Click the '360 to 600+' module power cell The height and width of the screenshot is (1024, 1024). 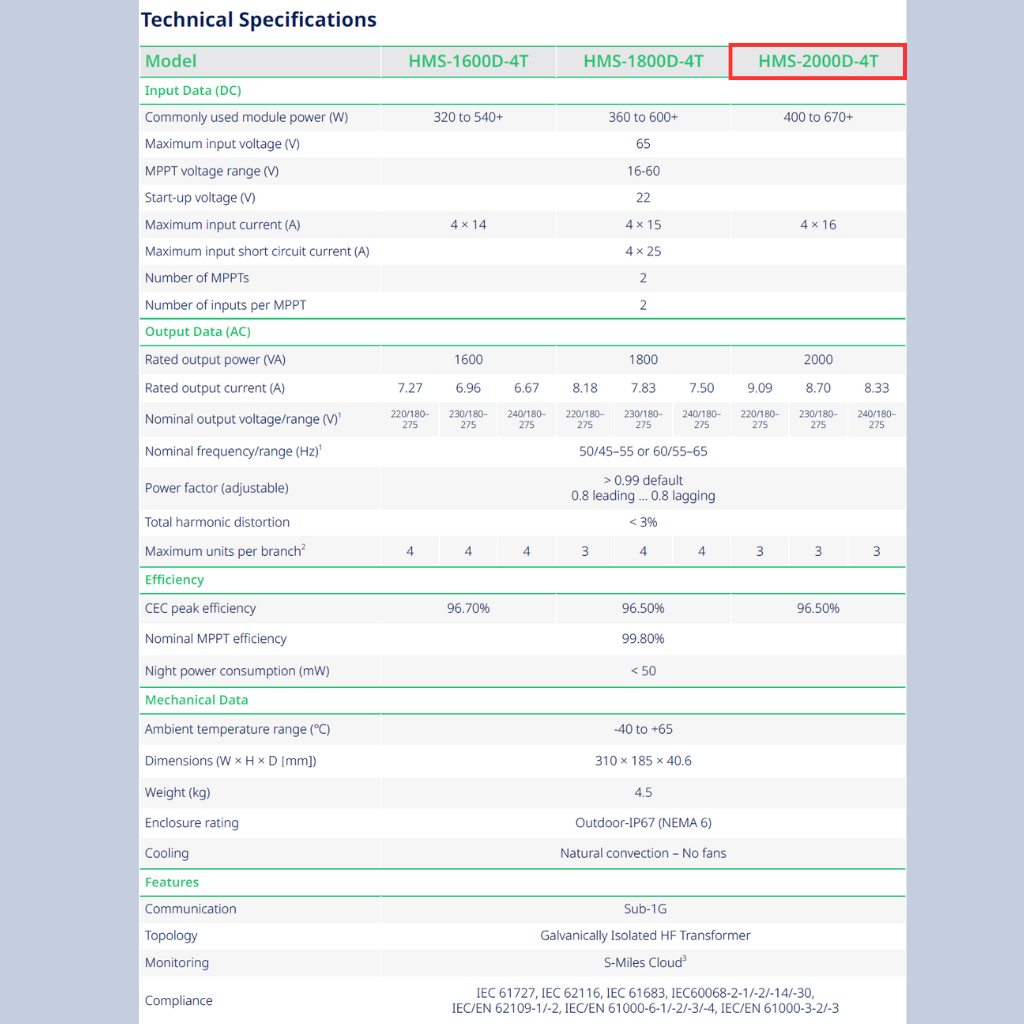coord(643,118)
